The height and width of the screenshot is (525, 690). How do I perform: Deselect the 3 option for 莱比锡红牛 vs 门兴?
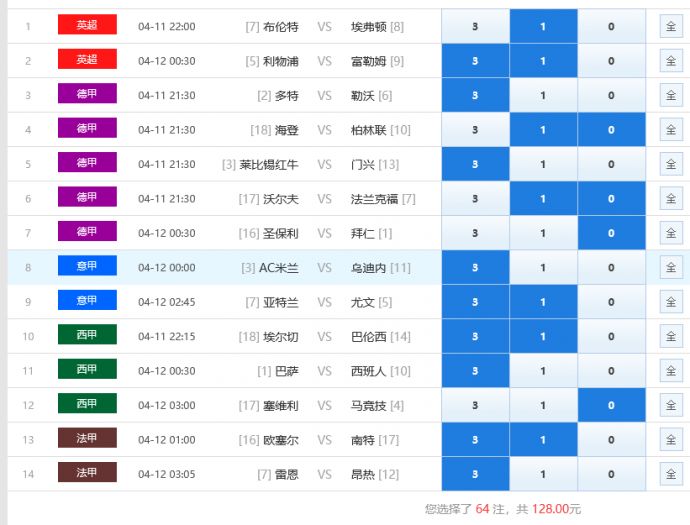pos(475,164)
